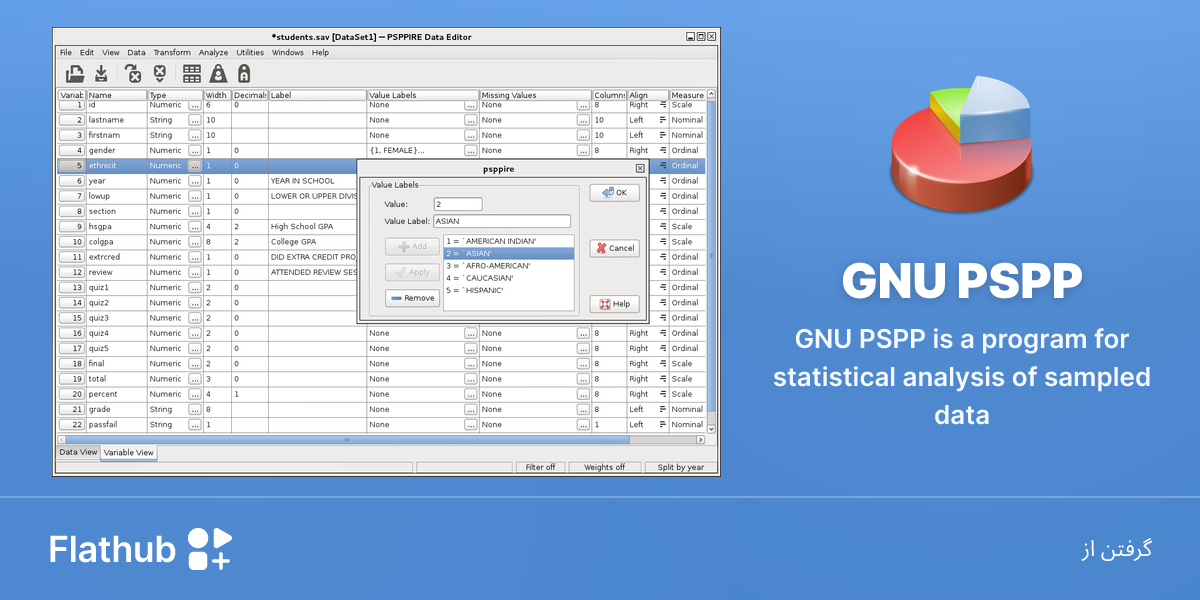Select '5 = HISPANIC' in the labels list

click(509, 290)
